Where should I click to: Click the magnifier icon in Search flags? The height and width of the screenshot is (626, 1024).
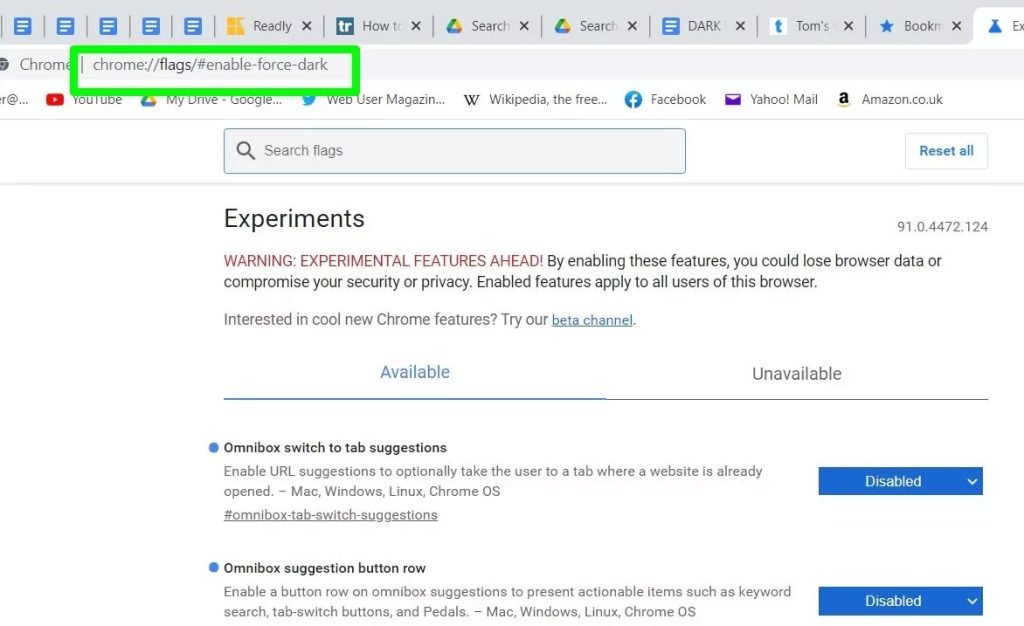246,151
